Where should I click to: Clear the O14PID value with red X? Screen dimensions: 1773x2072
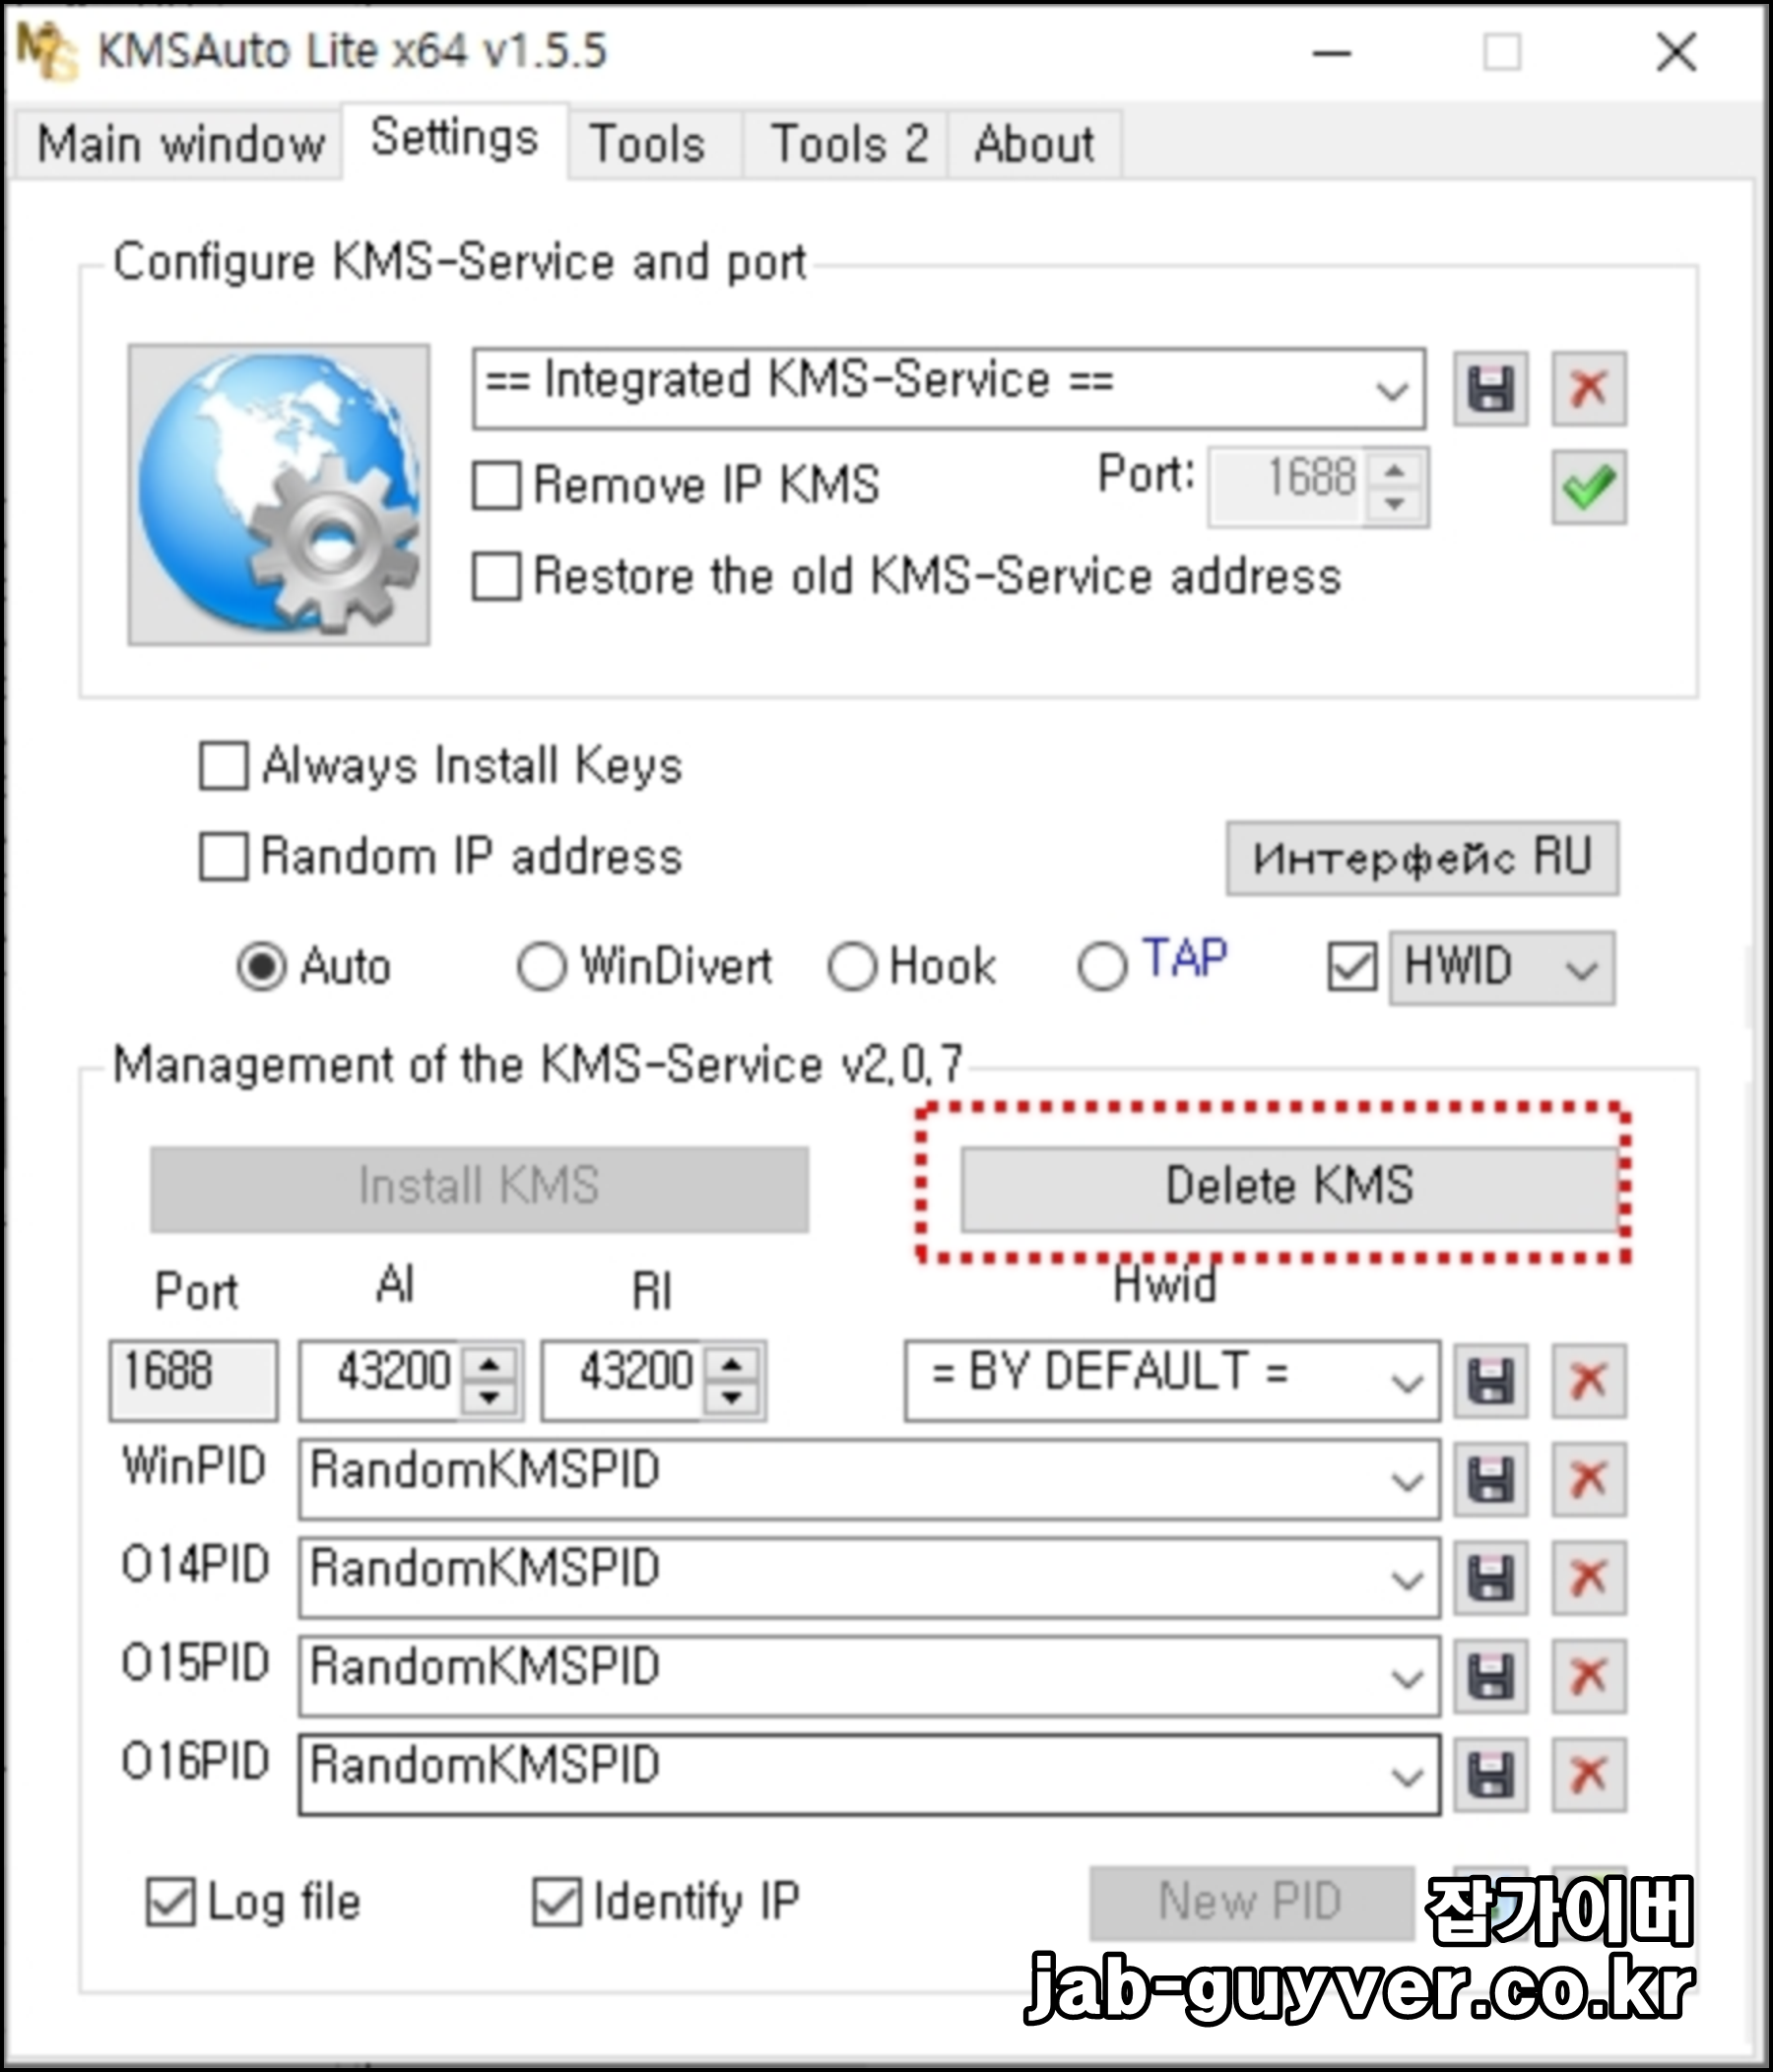(1589, 1578)
